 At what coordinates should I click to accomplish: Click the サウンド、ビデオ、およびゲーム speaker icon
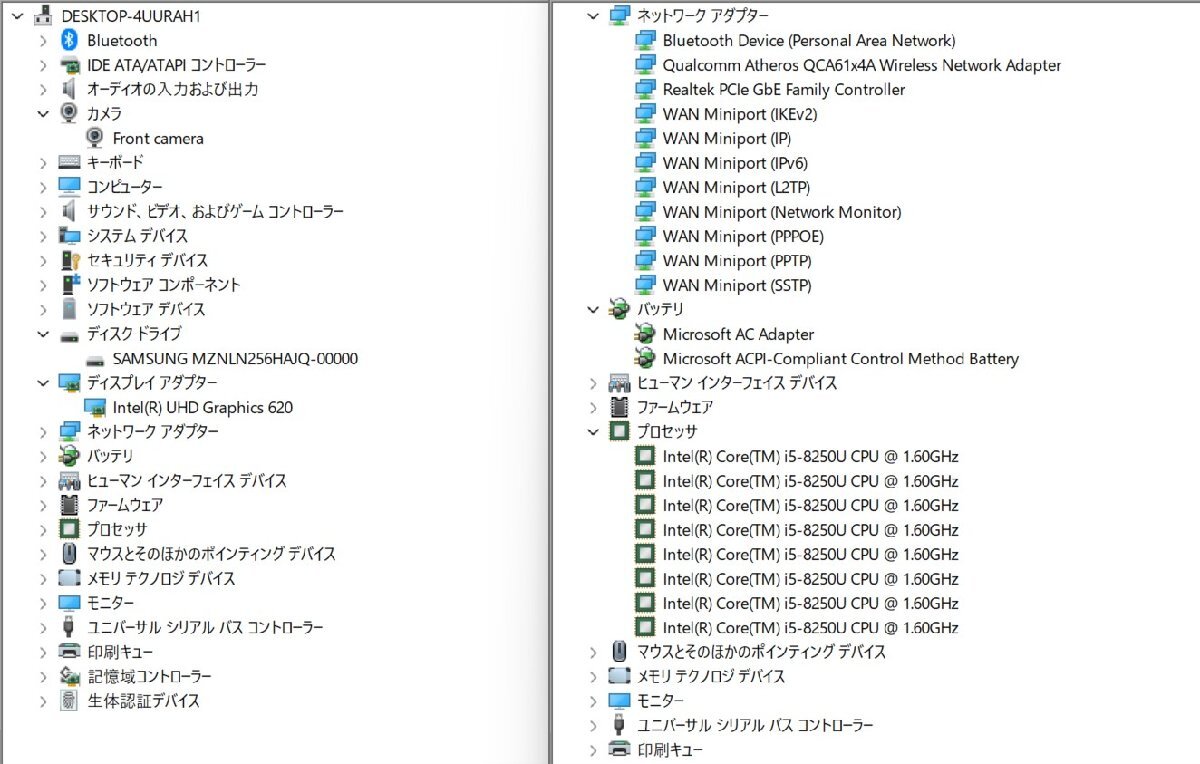(69, 211)
